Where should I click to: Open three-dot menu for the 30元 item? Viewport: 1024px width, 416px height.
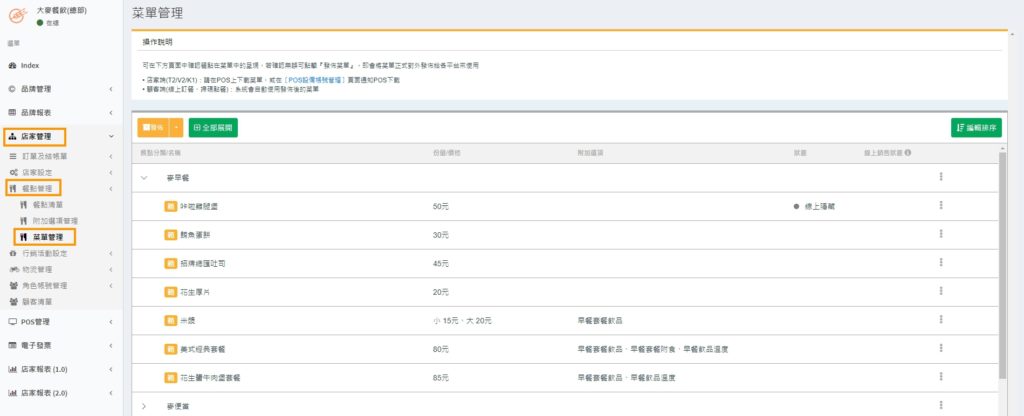[940, 234]
